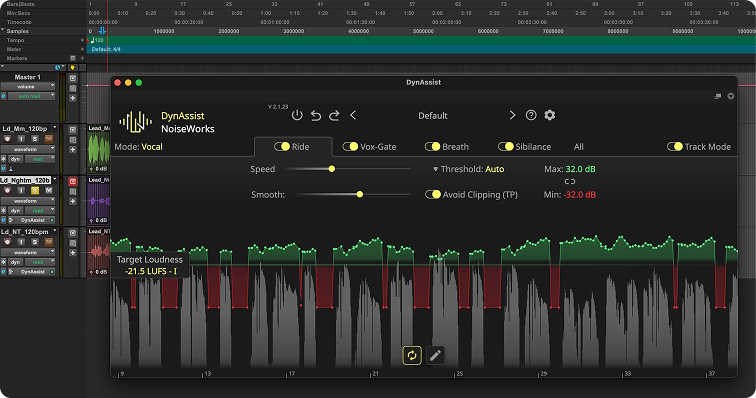Record-arm the Ld_Mm_120bp track
The image size is (756, 398).
7,139
